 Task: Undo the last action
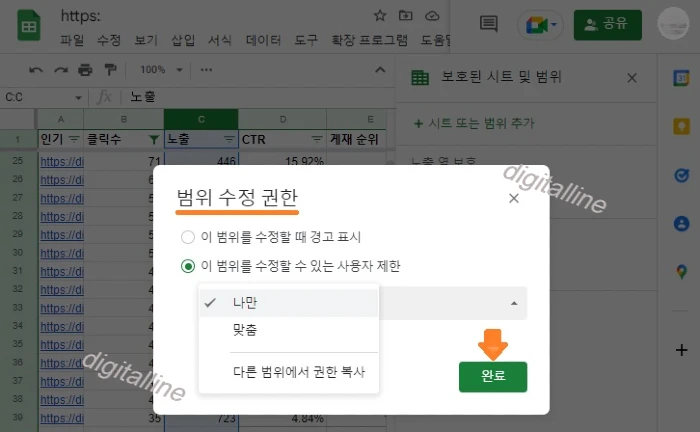click(36, 70)
